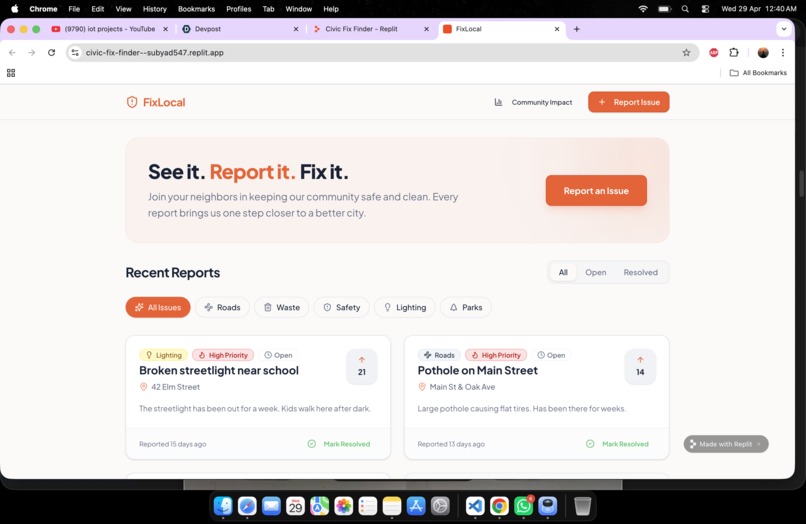806x524 pixels.
Task: Open the Chrome profile avatar
Action: point(763,52)
